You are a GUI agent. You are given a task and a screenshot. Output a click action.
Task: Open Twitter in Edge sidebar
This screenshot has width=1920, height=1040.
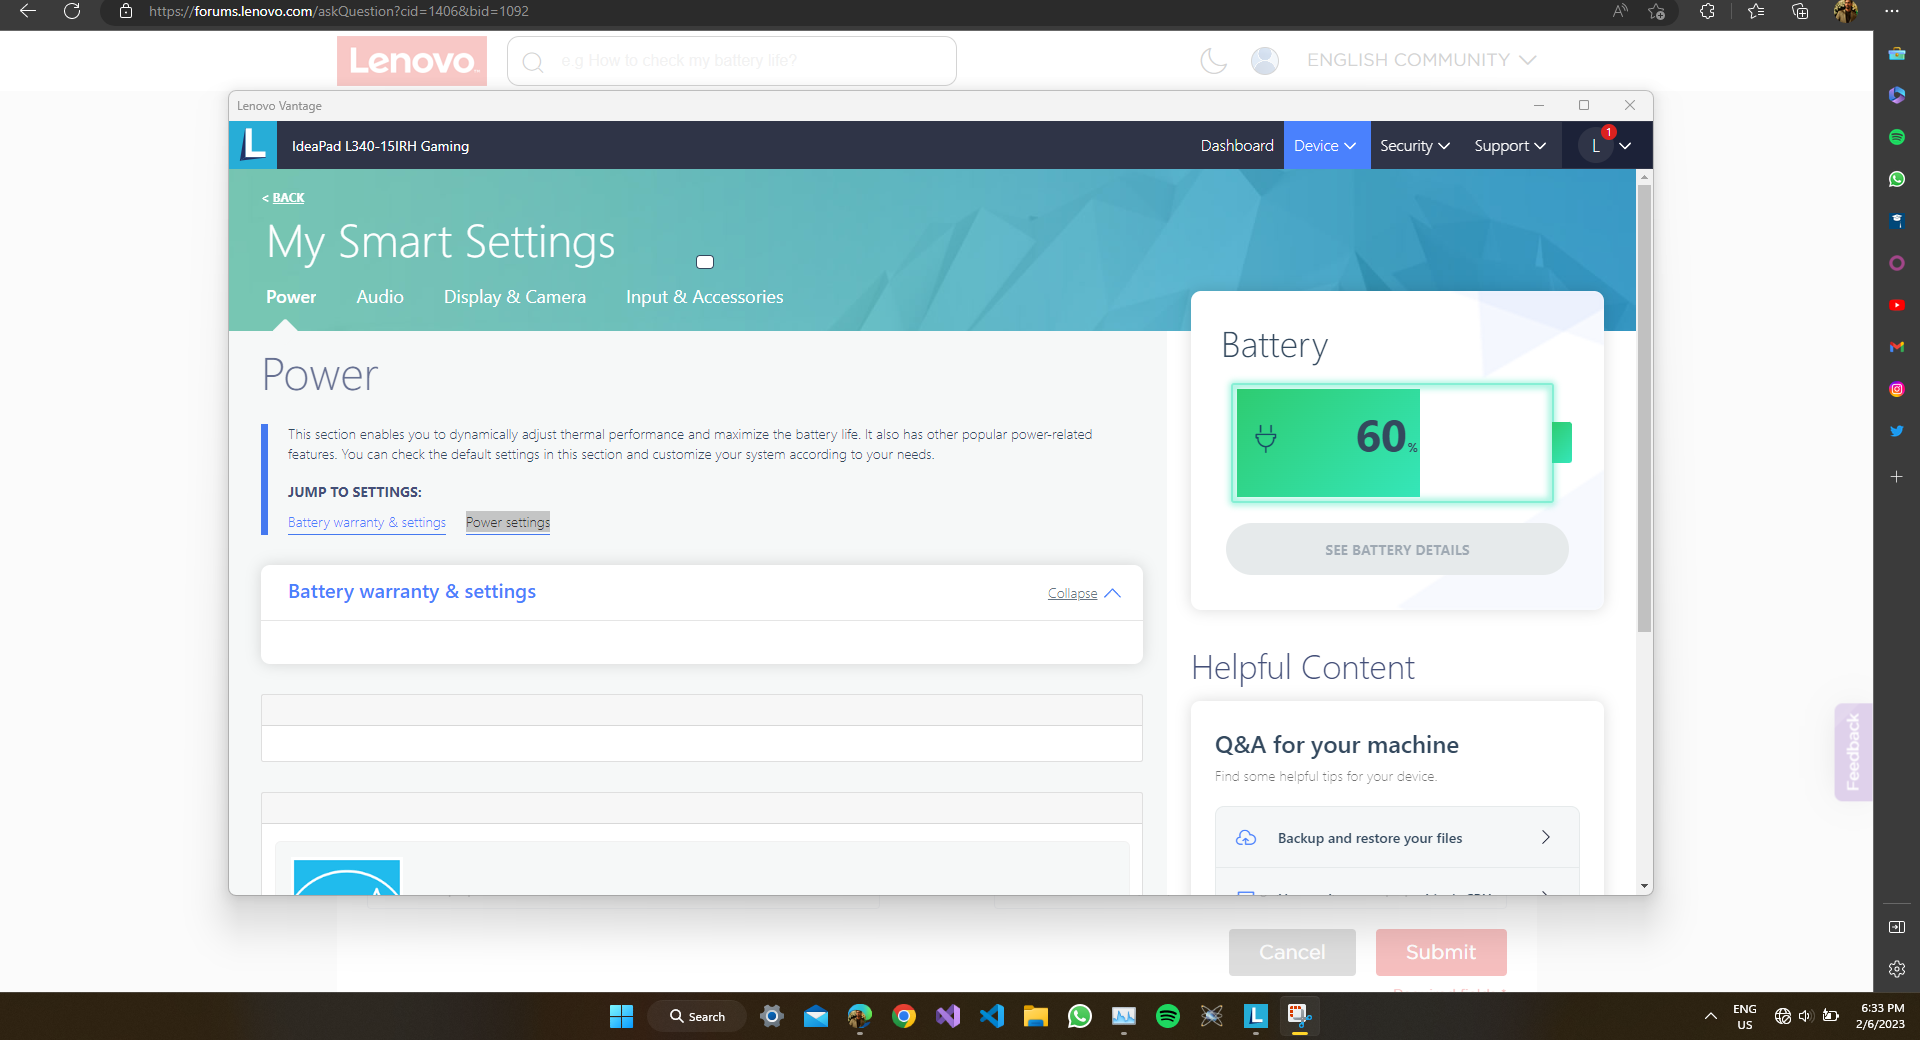1897,431
